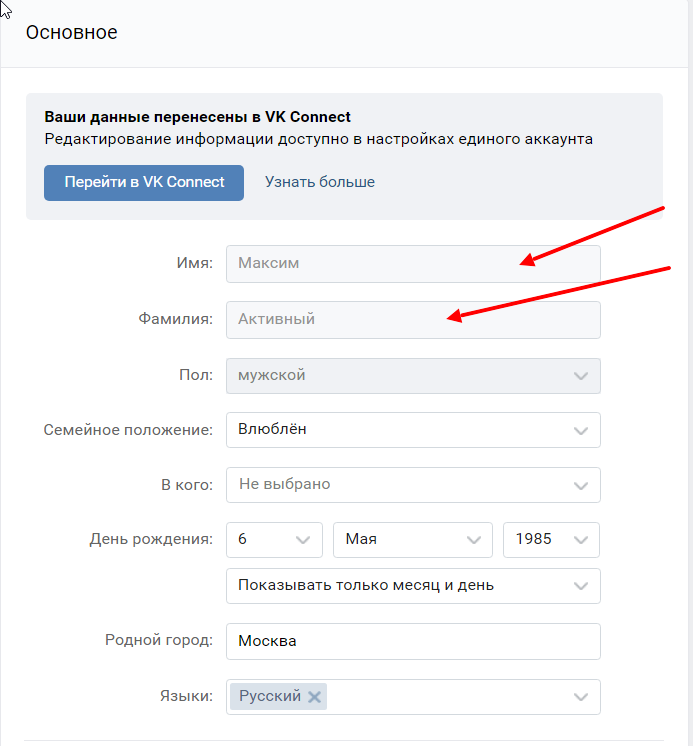This screenshot has height=746, width=693.
Task: Select the Семейное положение Влюблён dropdown
Action: click(413, 430)
